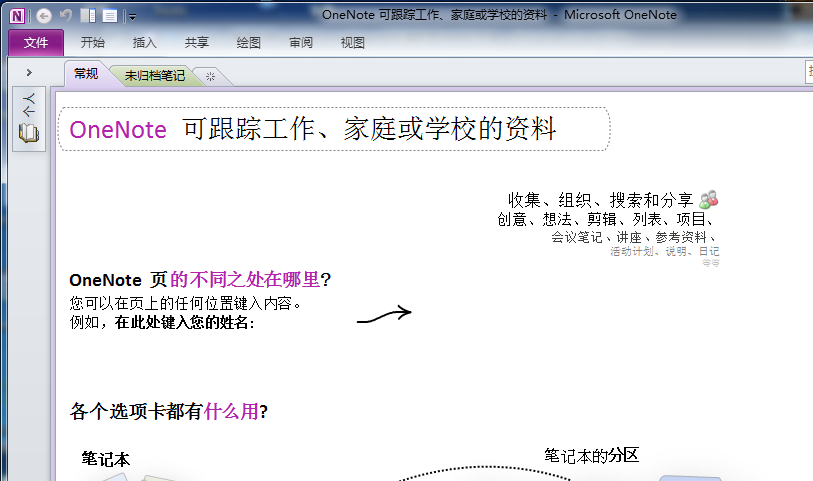Click the Undo arrow in quick access toolbar
Screen dimensions: 813x481
pyautogui.click(x=66, y=15)
